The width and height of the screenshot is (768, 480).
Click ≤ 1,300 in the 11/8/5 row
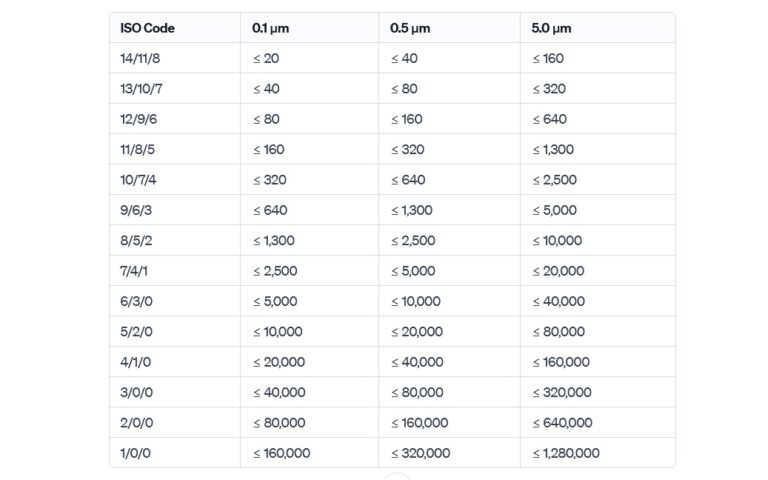[553, 149]
